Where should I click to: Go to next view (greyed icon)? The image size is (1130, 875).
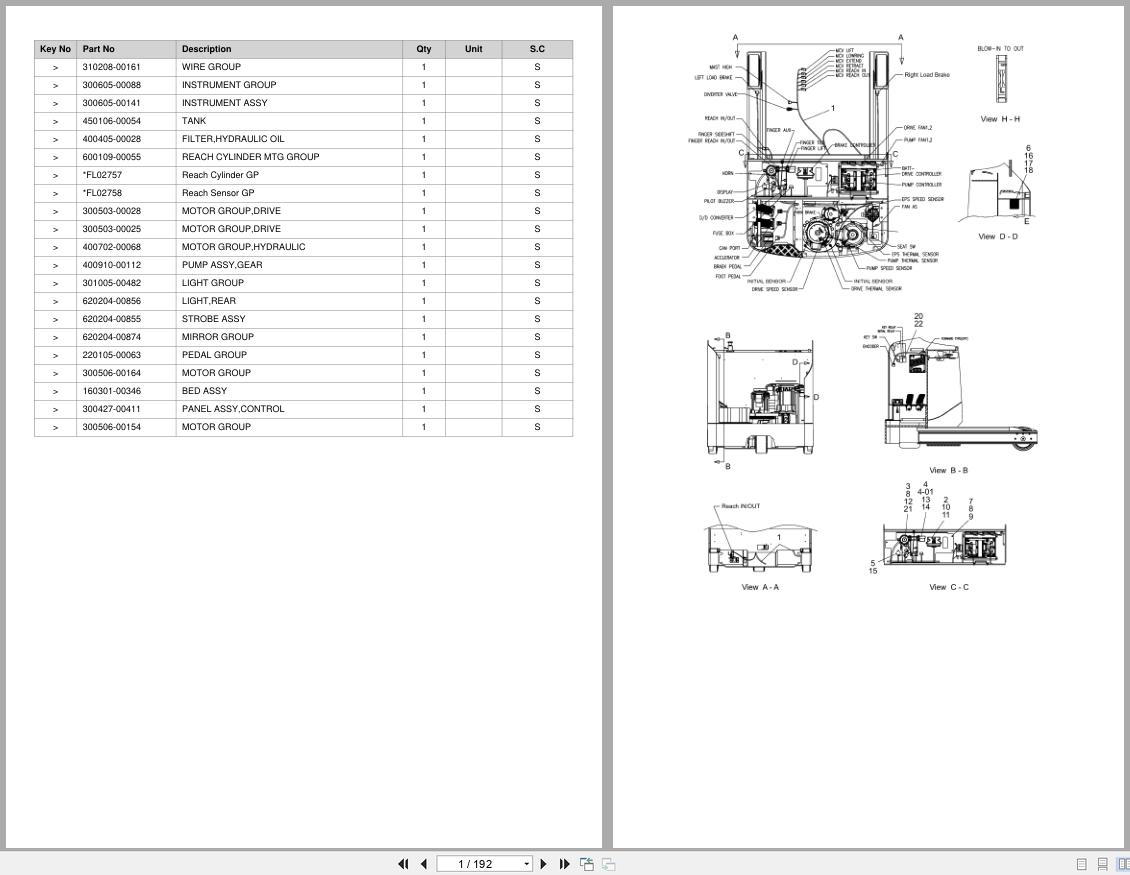tap(608, 863)
